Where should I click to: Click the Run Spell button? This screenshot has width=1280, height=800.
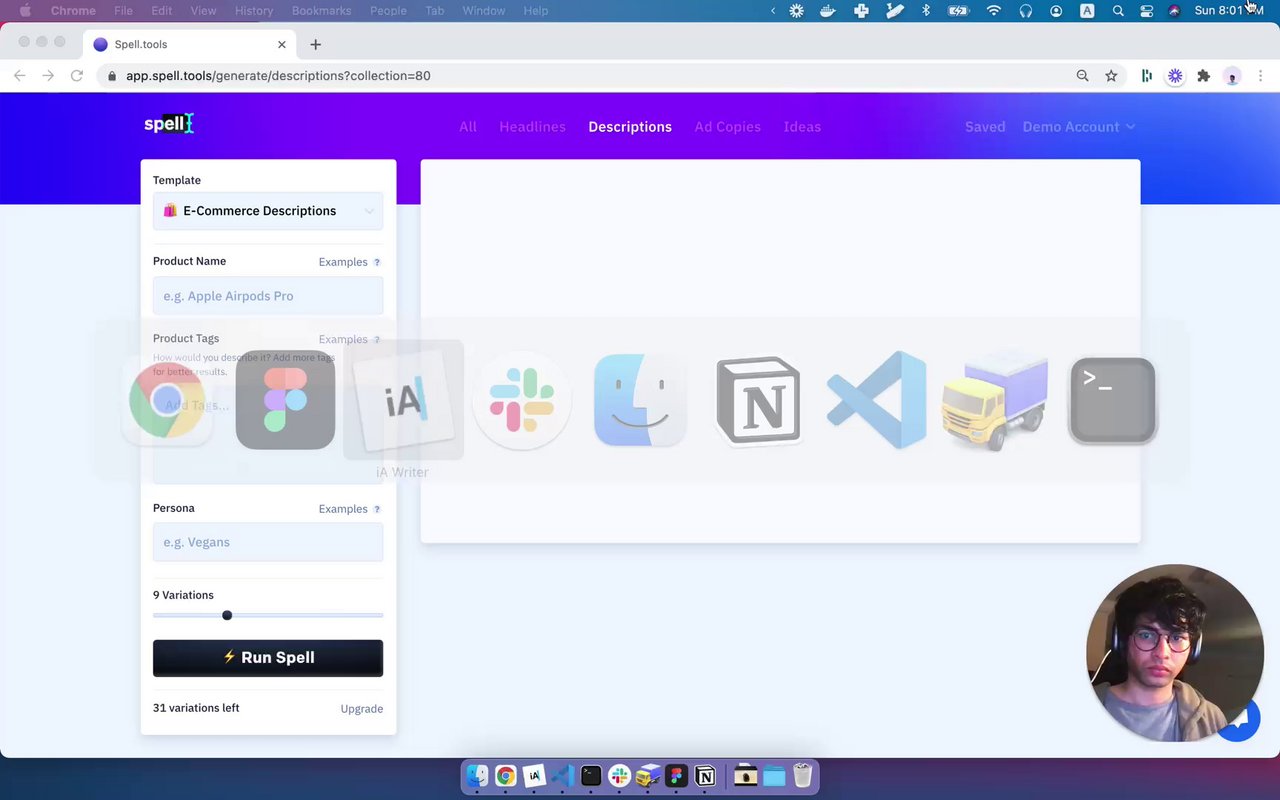pos(268,658)
